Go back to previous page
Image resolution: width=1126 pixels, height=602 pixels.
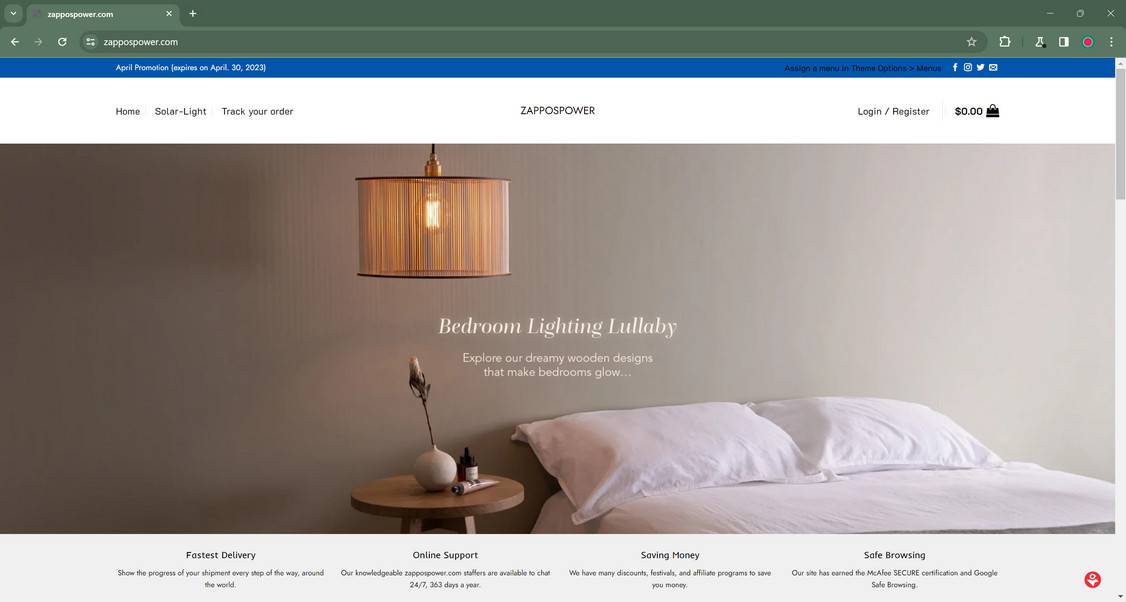[x=15, y=42]
